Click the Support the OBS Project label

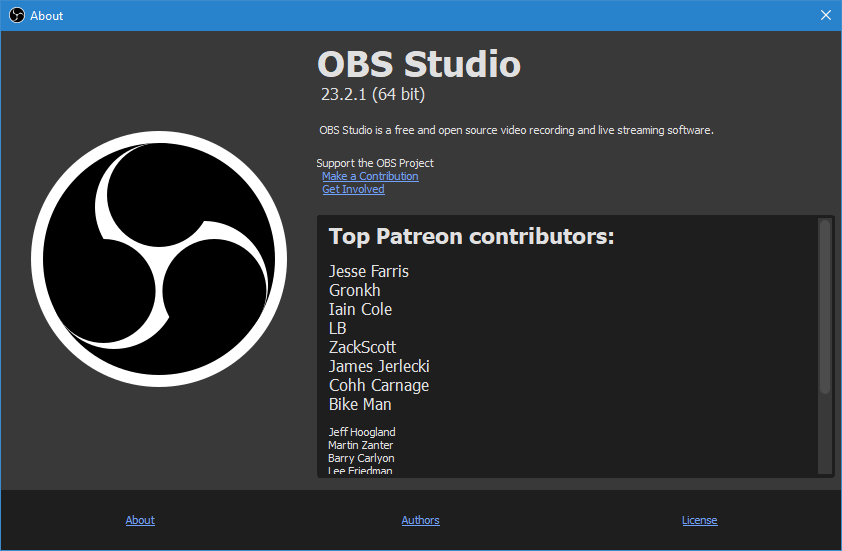[375, 163]
